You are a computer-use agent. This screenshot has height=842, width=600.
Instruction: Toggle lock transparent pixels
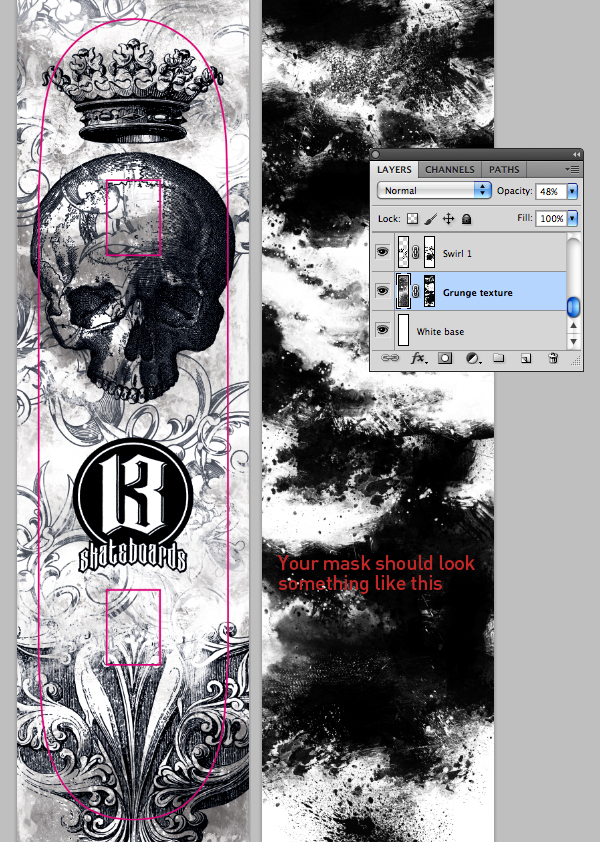[x=412, y=219]
